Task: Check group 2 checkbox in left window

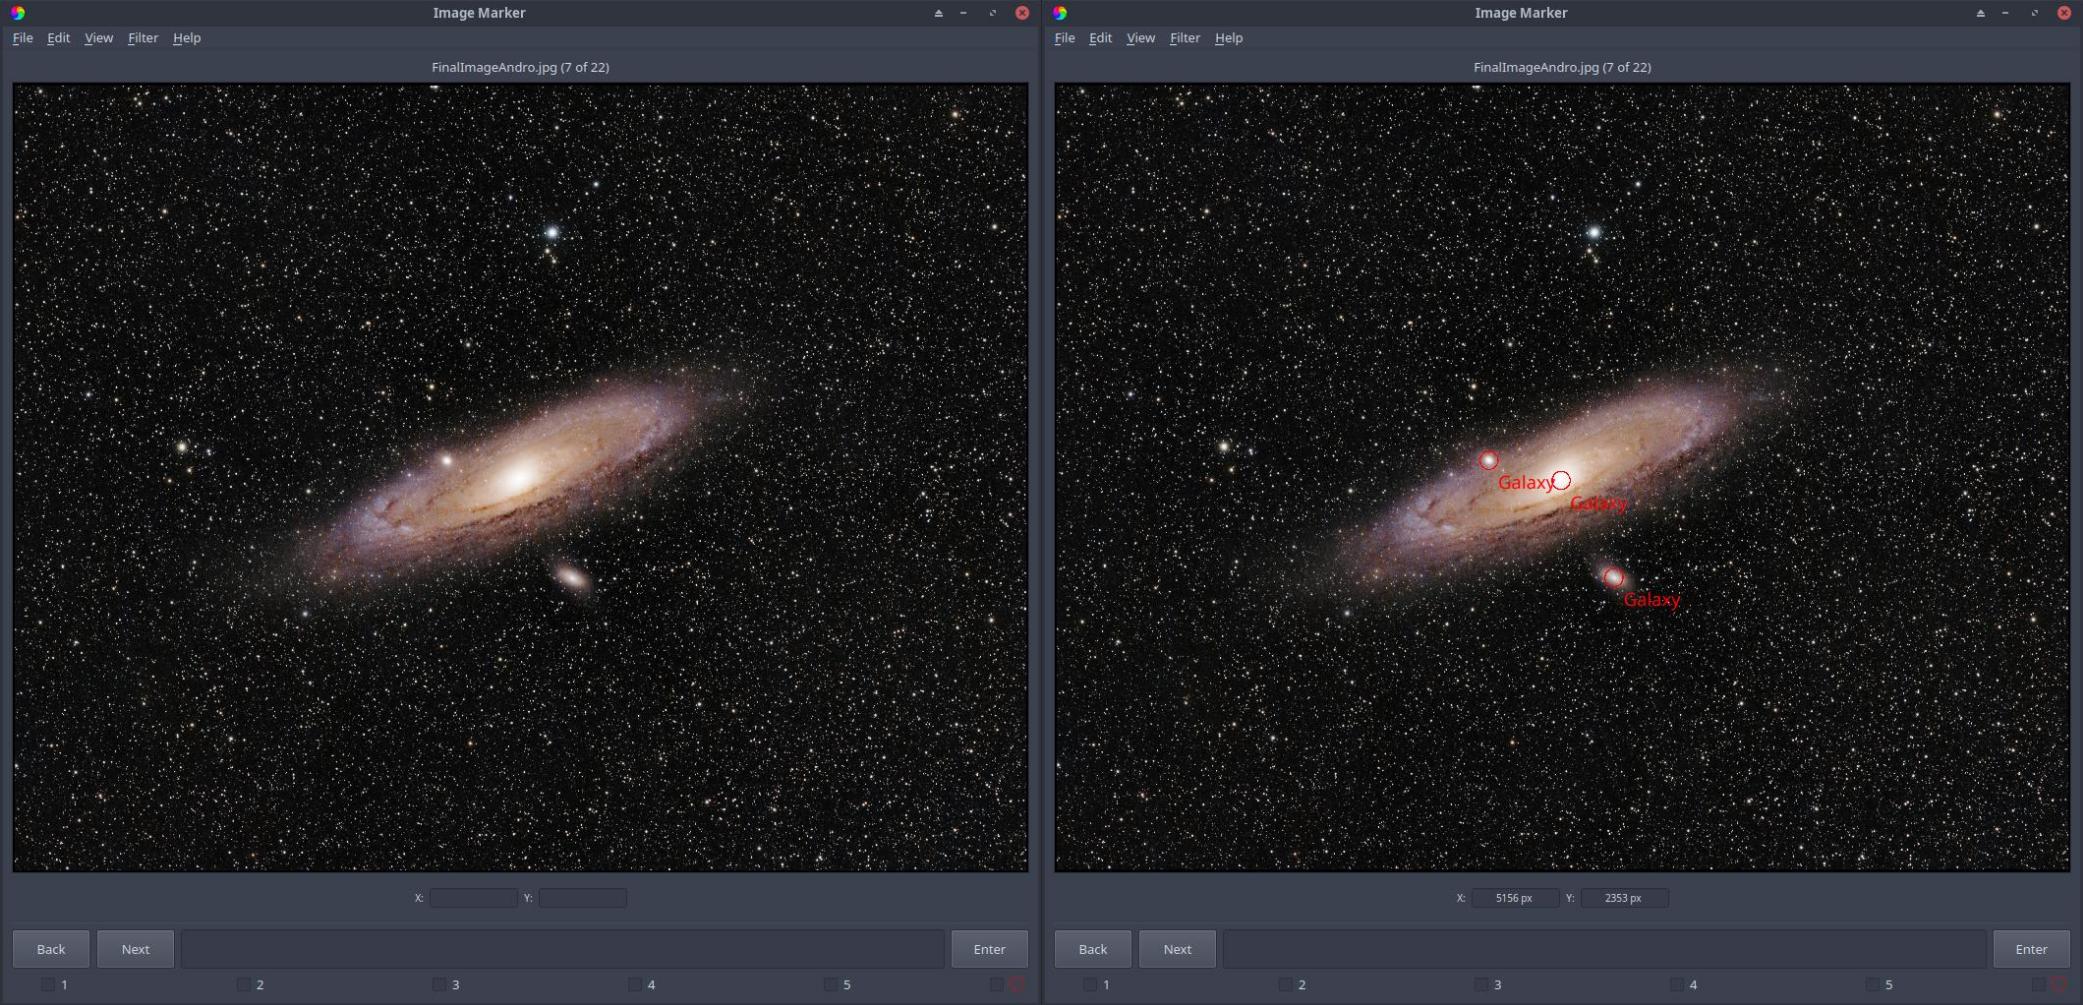Action: tap(244, 985)
